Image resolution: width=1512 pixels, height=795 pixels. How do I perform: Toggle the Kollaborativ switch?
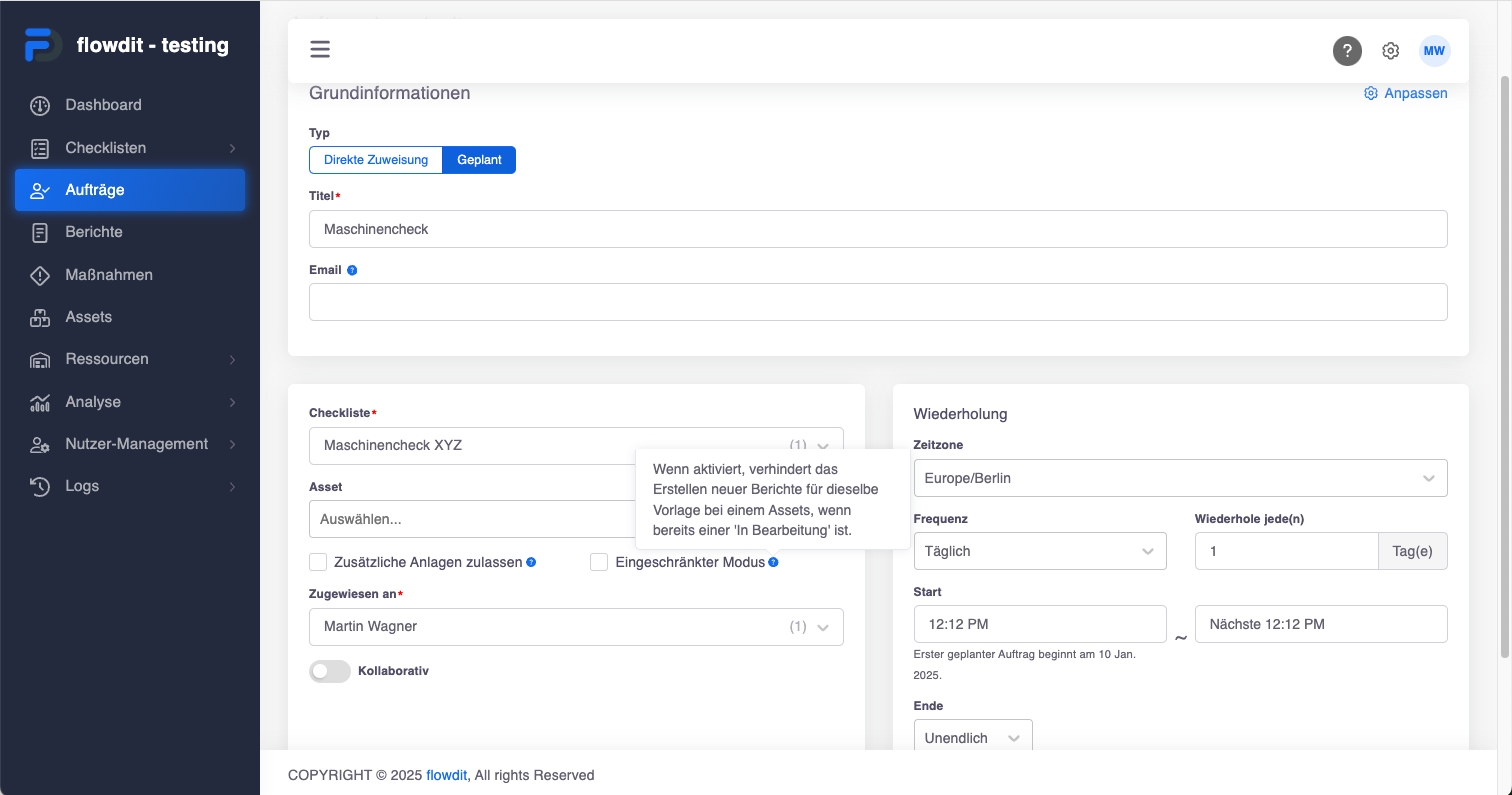pyautogui.click(x=330, y=672)
